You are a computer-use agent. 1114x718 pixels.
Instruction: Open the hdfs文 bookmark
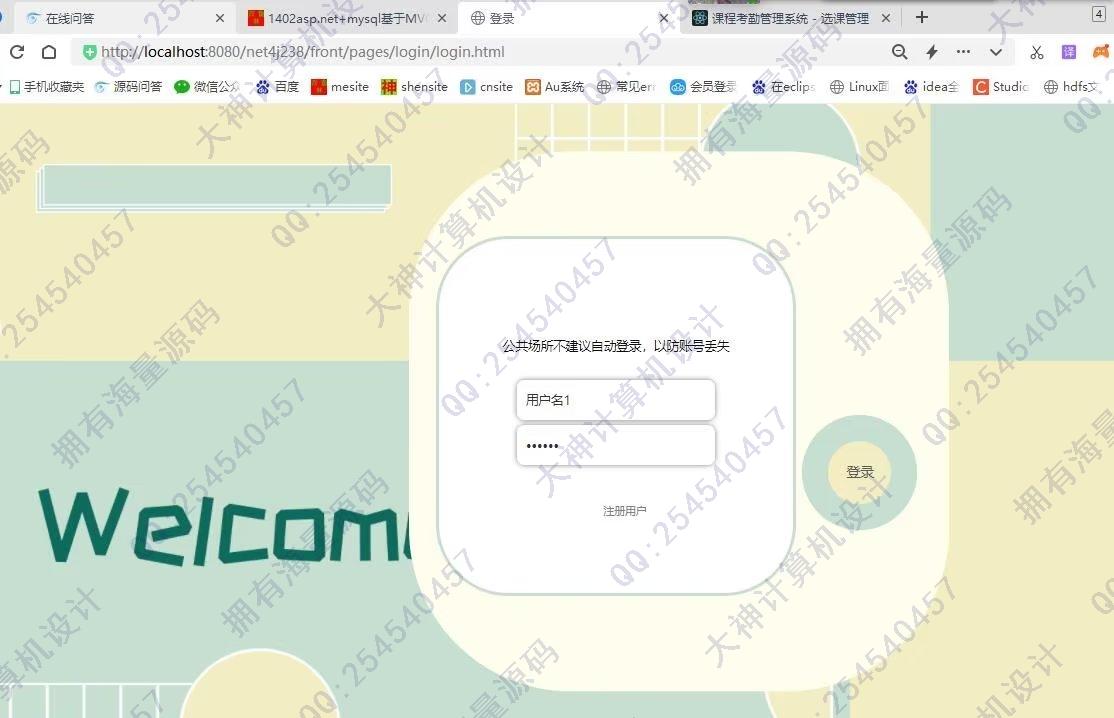point(1071,87)
